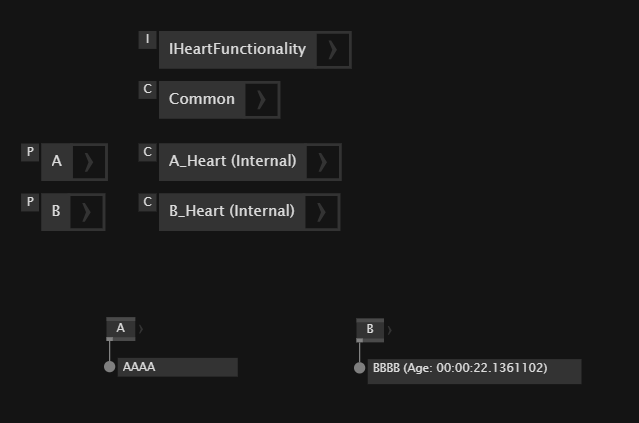Select the A node above the AAAA box
The image size is (639, 423).
(x=120, y=328)
